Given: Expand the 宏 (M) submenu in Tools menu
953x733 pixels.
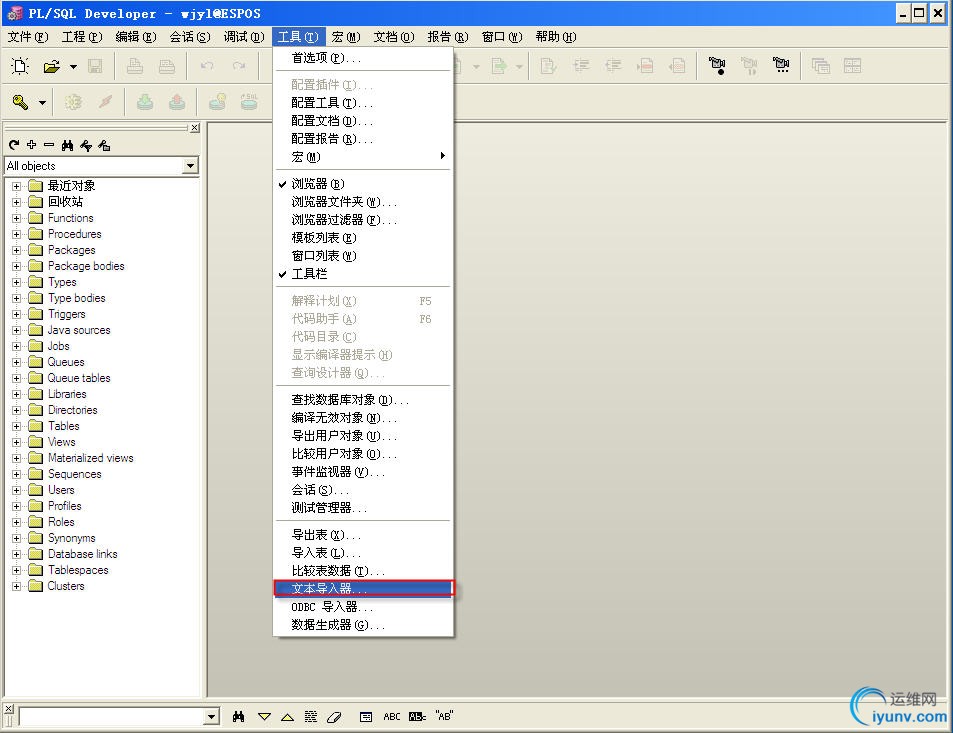Looking at the screenshot, I should point(363,157).
